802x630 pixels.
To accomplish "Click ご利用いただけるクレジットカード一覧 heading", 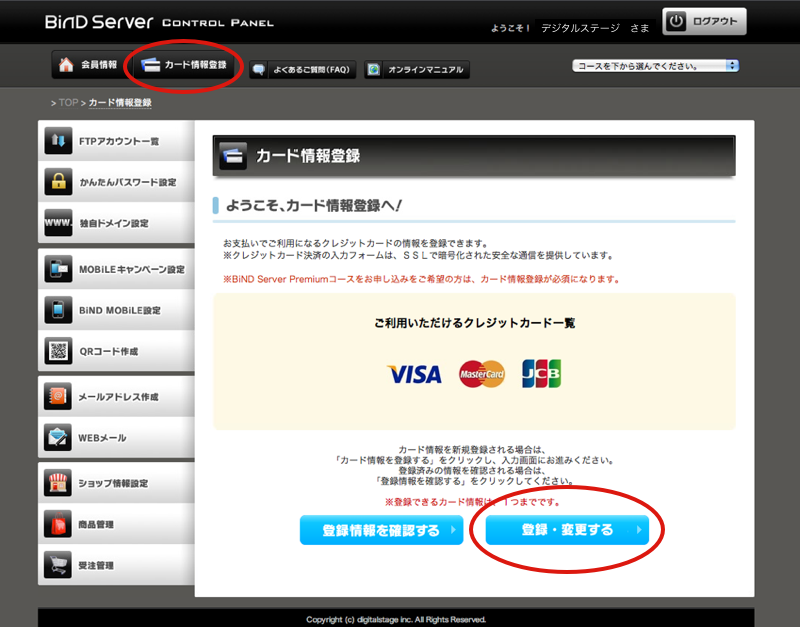I will [475, 323].
